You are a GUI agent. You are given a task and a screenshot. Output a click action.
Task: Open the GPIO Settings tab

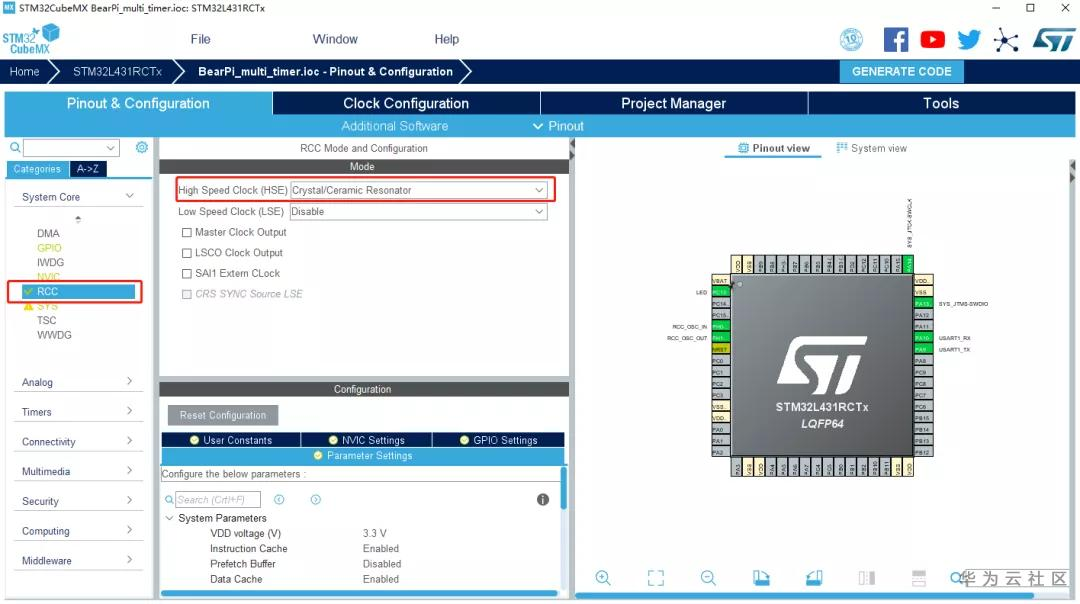tap(498, 440)
